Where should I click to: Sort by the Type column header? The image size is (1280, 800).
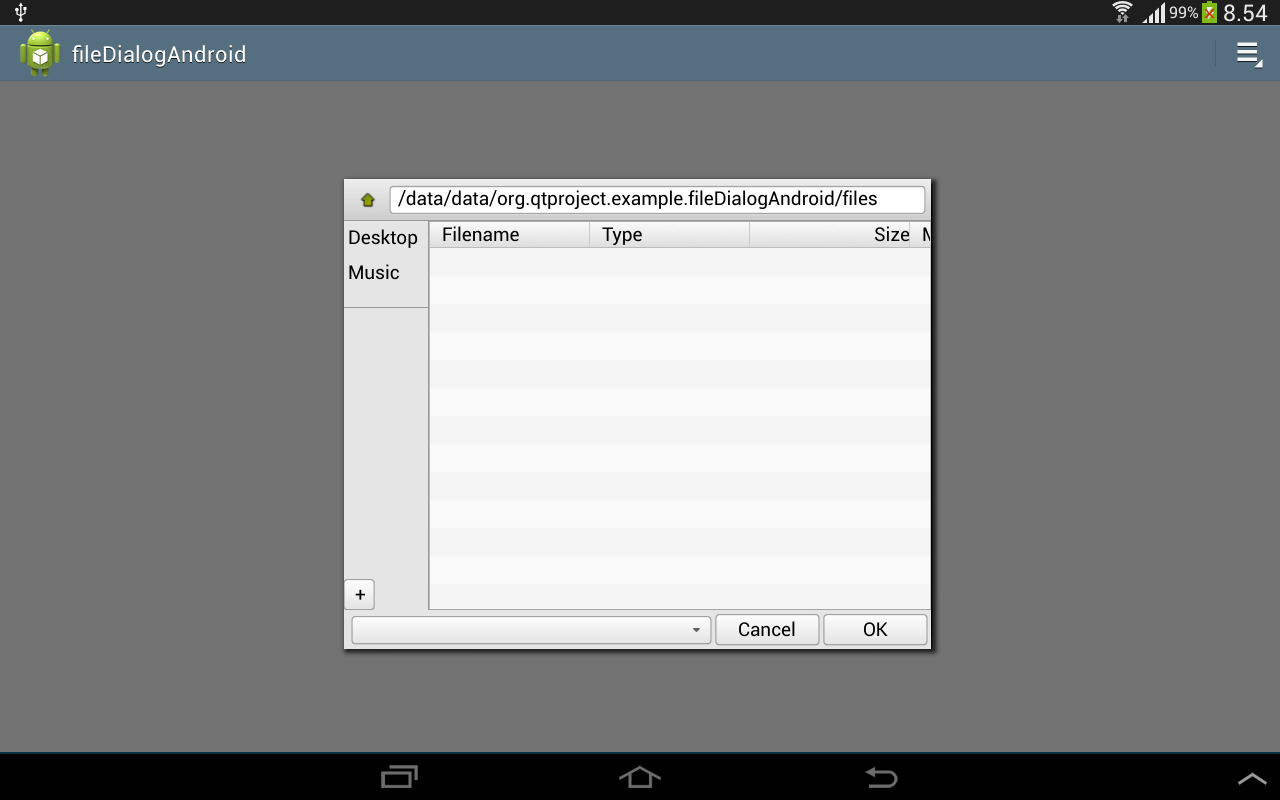pos(669,235)
